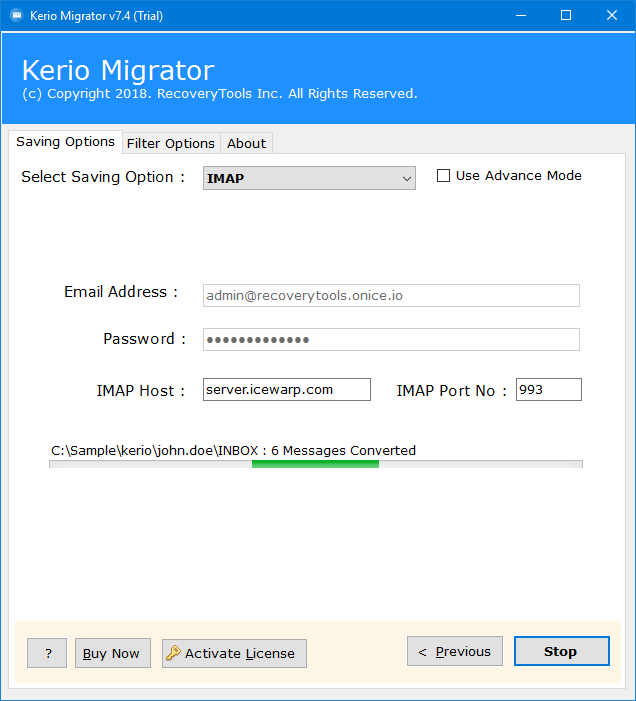The image size is (636, 701).
Task: Go back with the Previous button
Action: (455, 651)
